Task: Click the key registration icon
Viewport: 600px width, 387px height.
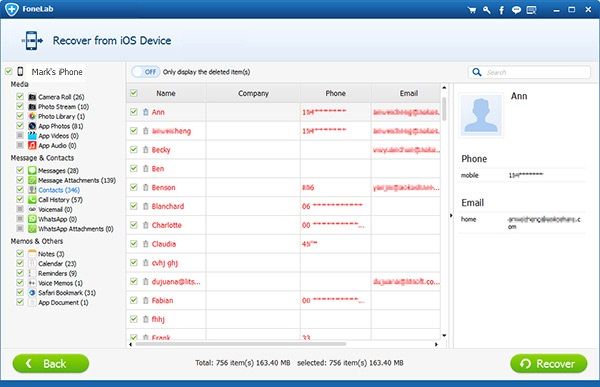Action: coord(487,10)
